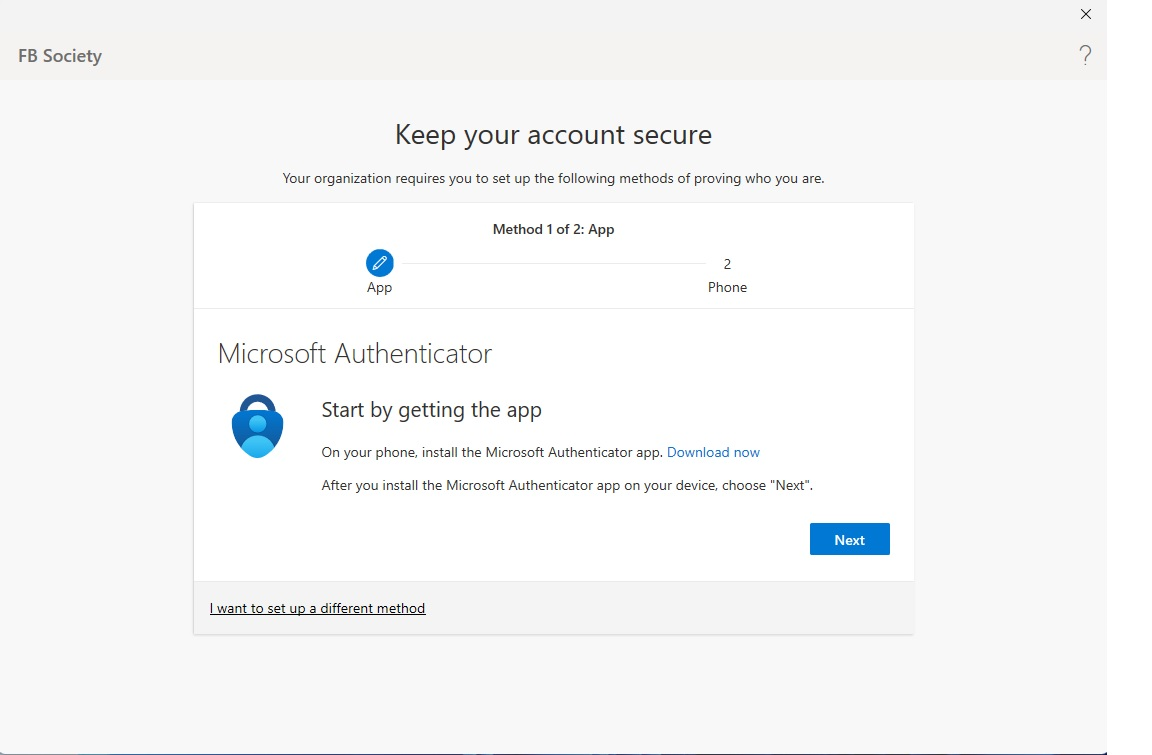Click the After you install instruction sentence
The width and height of the screenshot is (1152, 755).
[566, 486]
